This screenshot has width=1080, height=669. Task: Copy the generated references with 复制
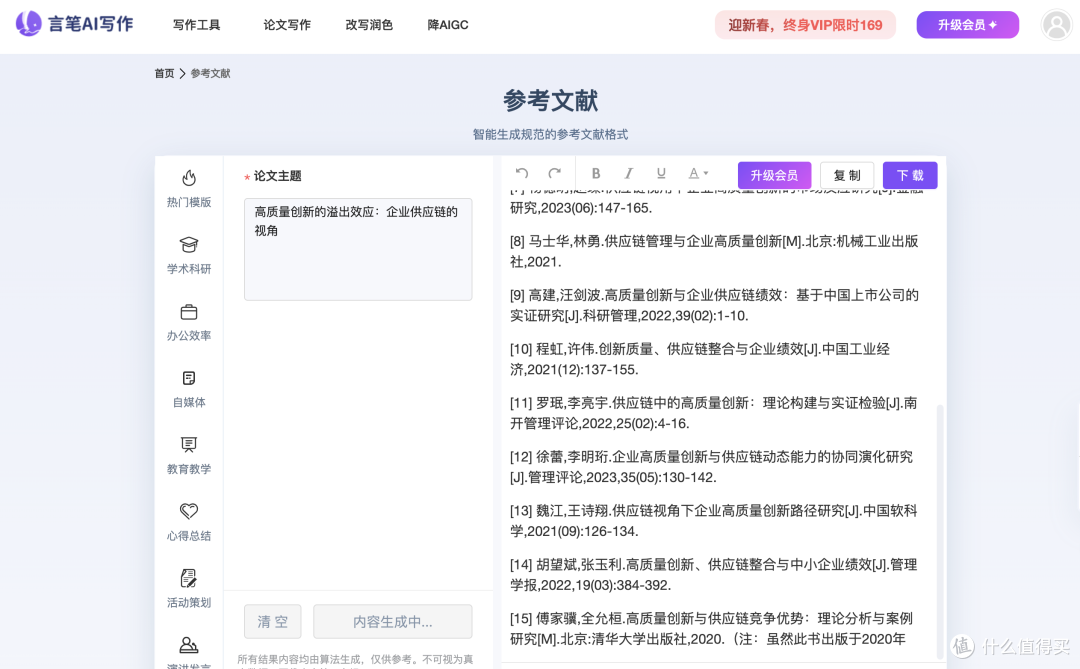pos(847,175)
